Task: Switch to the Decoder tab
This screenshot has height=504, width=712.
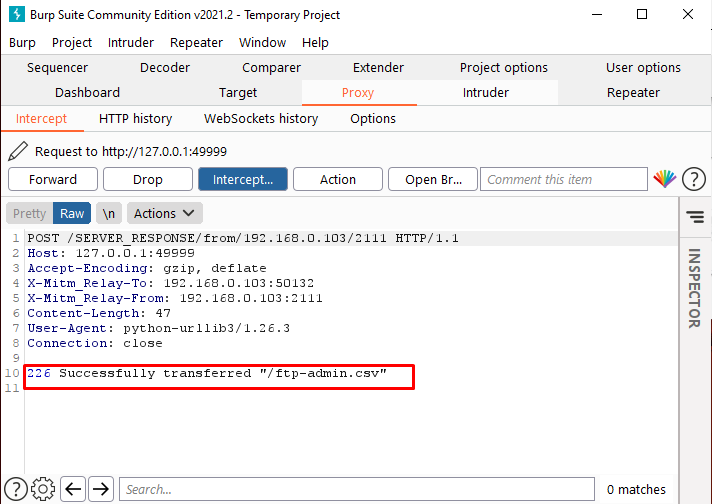Action: click(165, 68)
